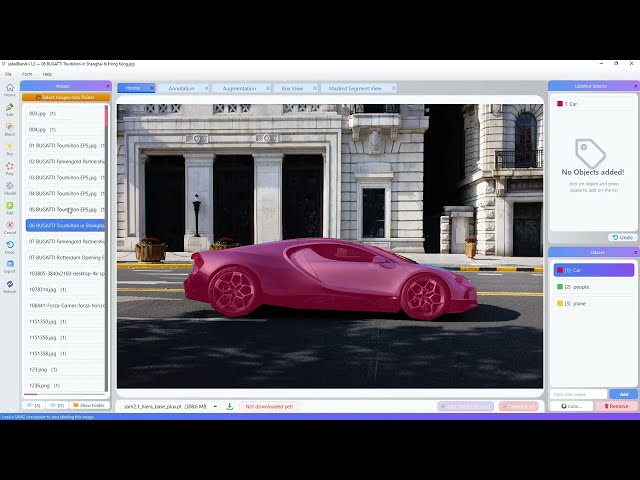Close the Augmentation tab

pyautogui.click(x=268, y=88)
